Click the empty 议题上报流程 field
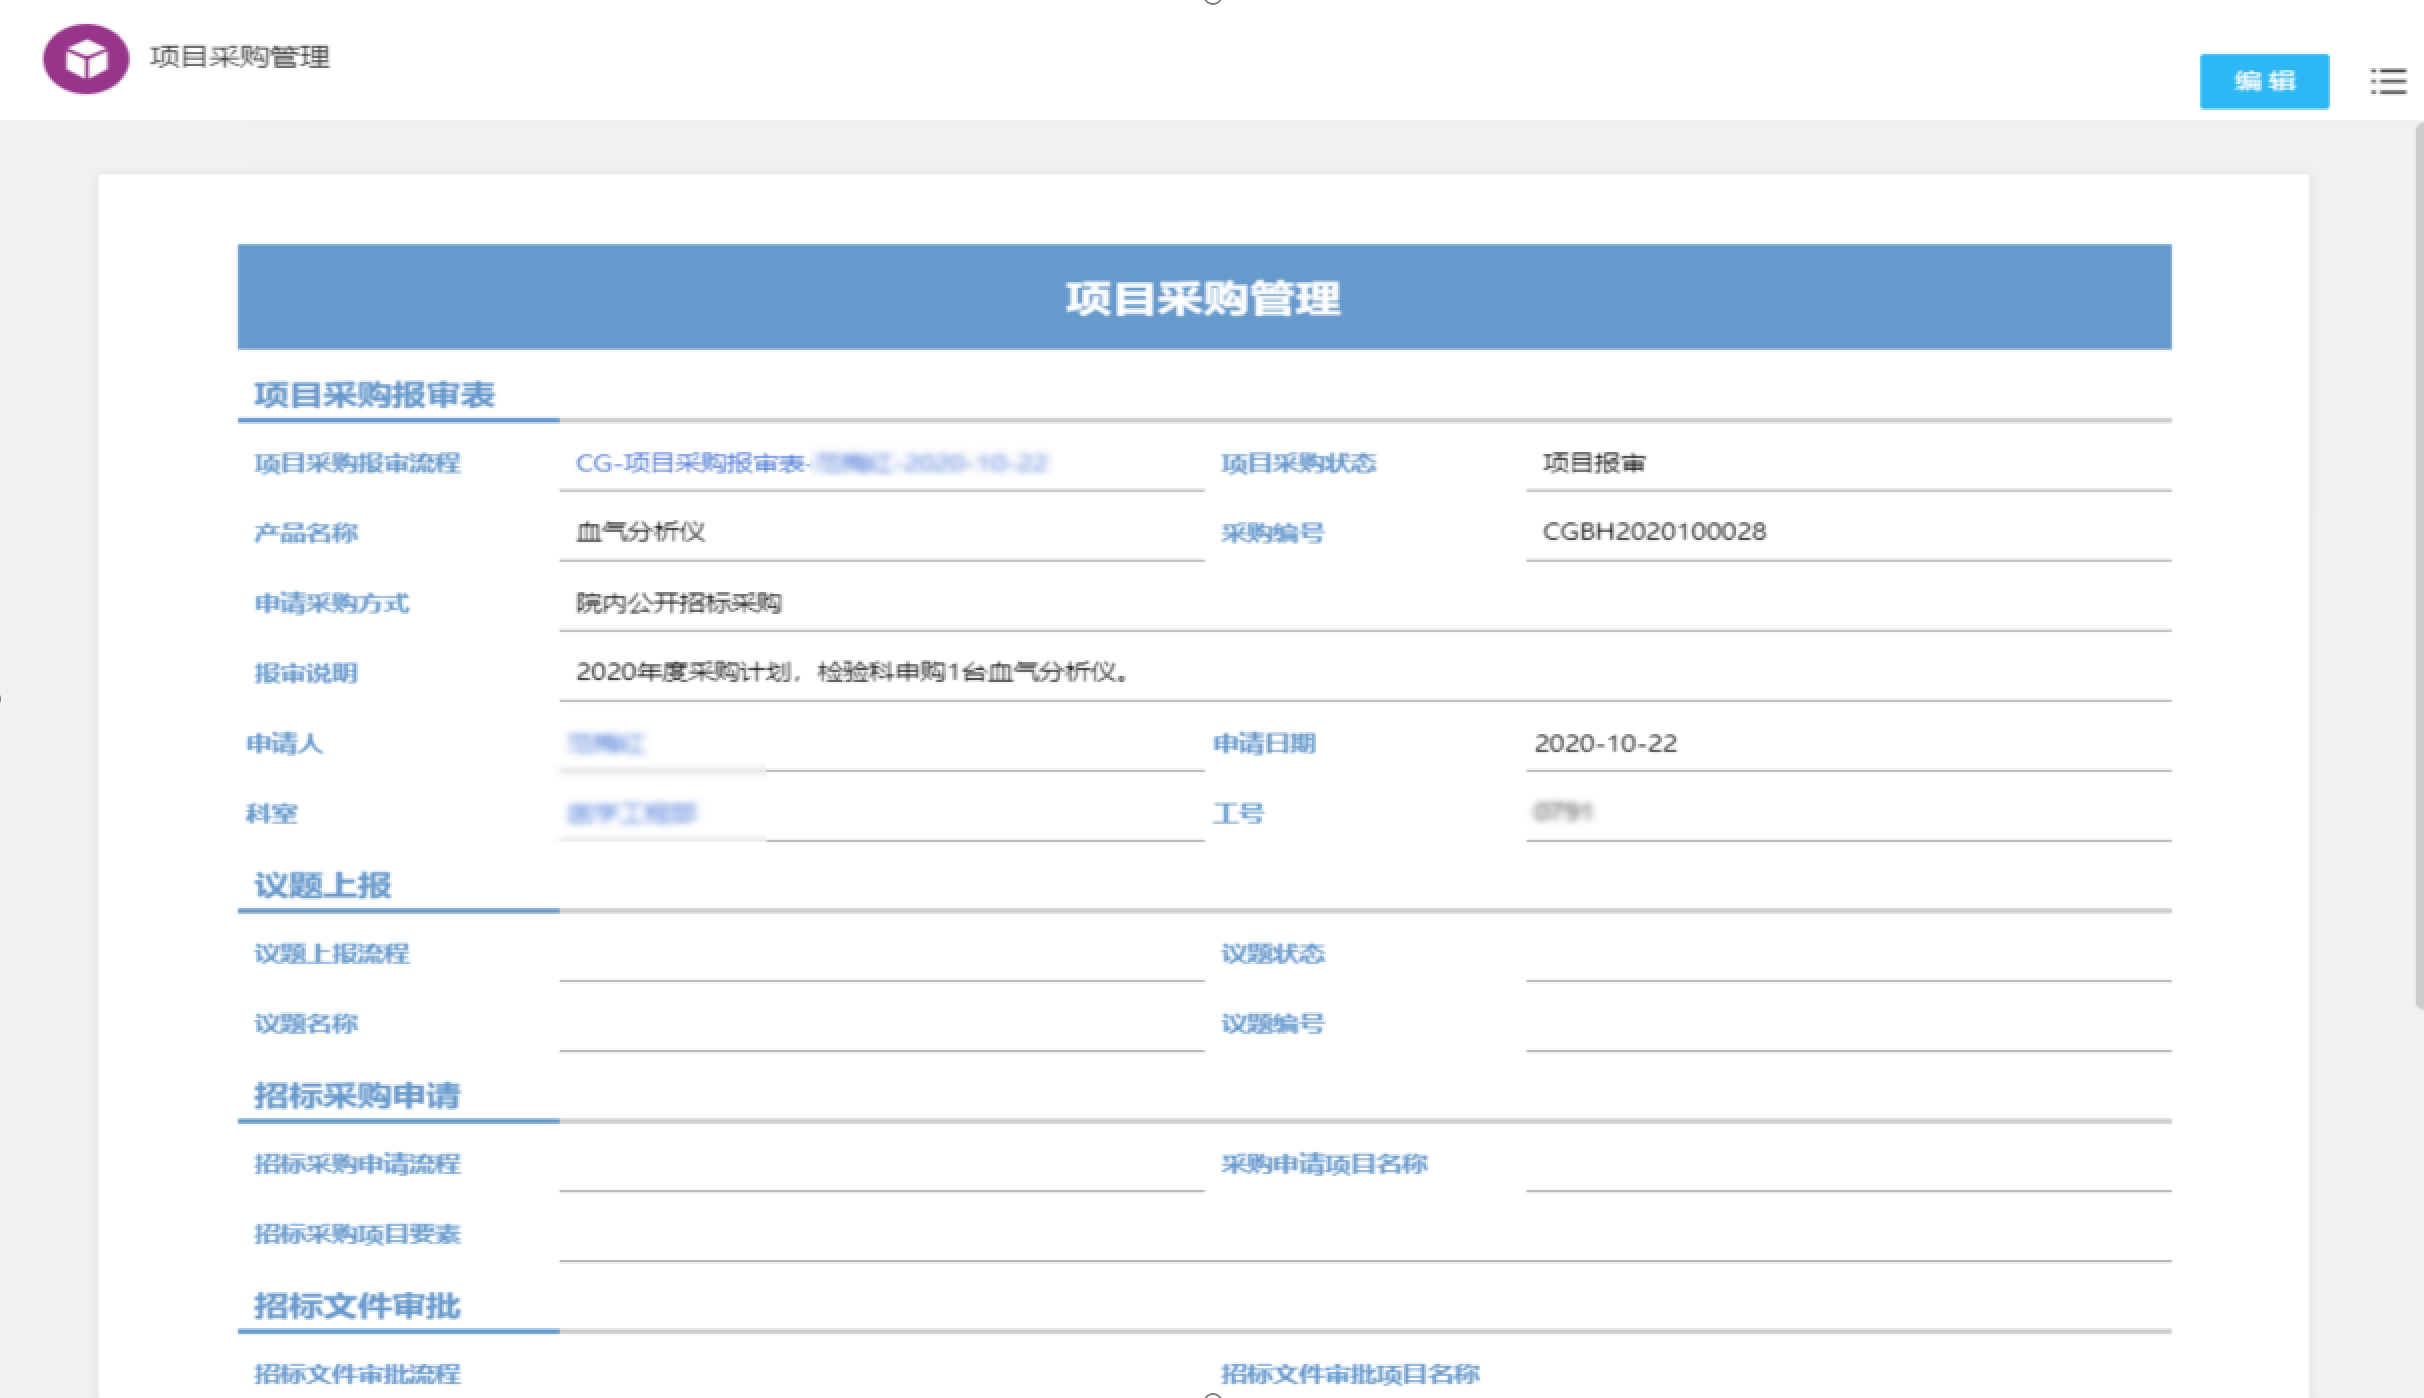Image resolution: width=2424 pixels, height=1398 pixels. pos(881,953)
